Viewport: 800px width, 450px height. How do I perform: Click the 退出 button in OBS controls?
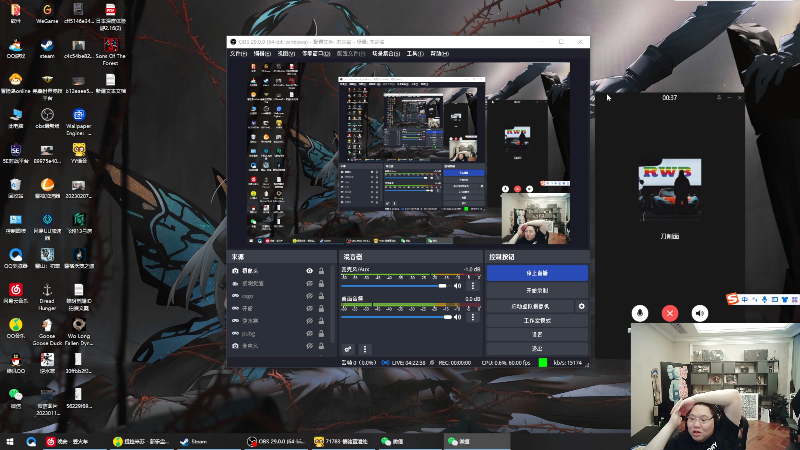tap(537, 348)
